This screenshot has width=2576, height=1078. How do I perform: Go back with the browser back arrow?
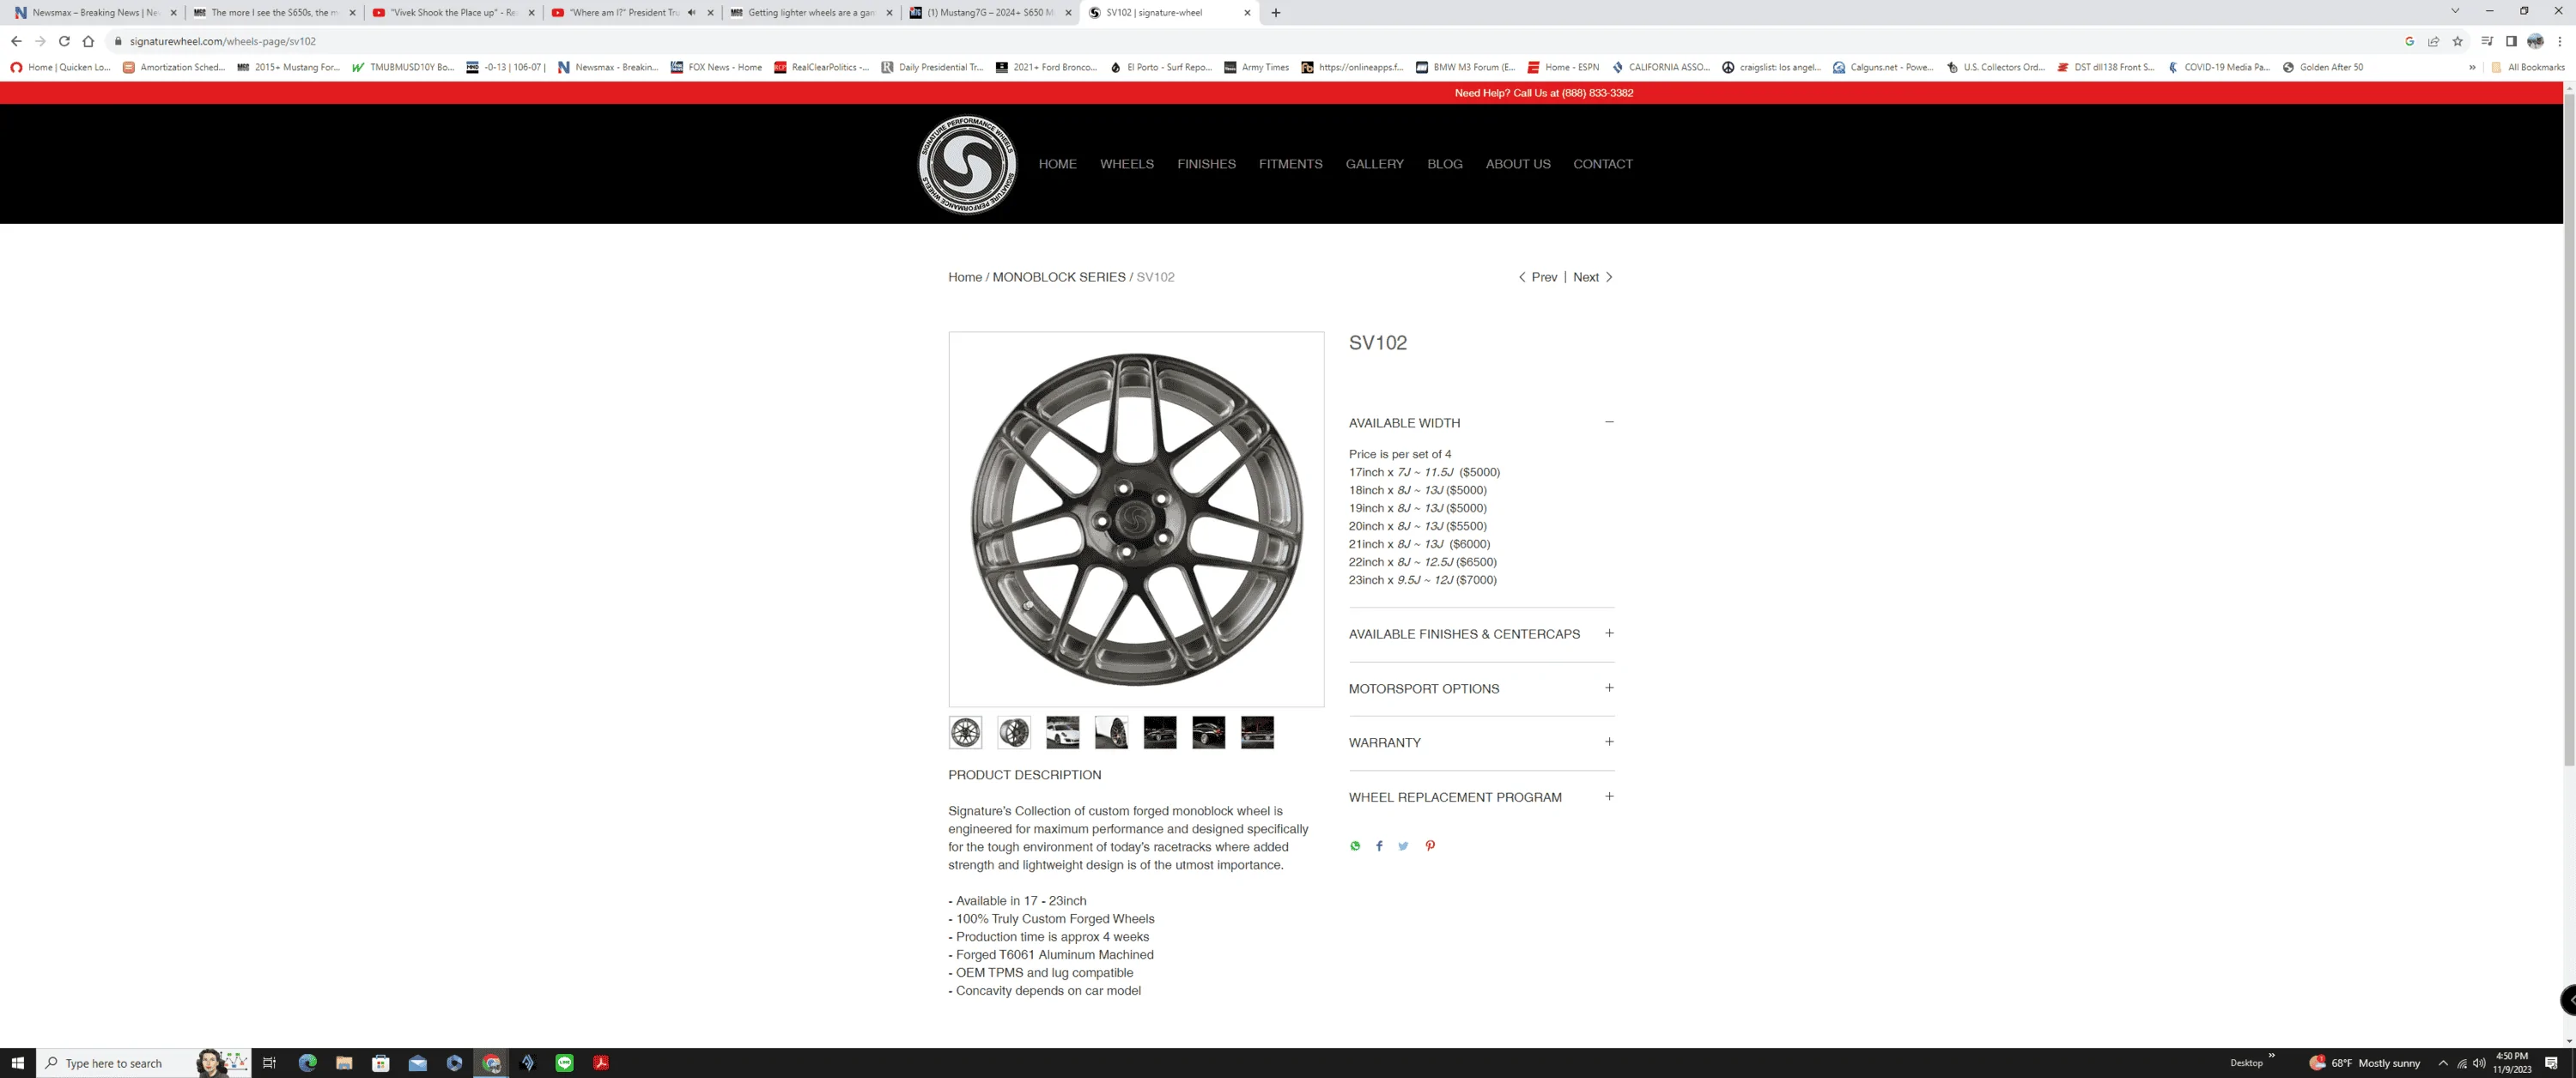pyautogui.click(x=16, y=41)
